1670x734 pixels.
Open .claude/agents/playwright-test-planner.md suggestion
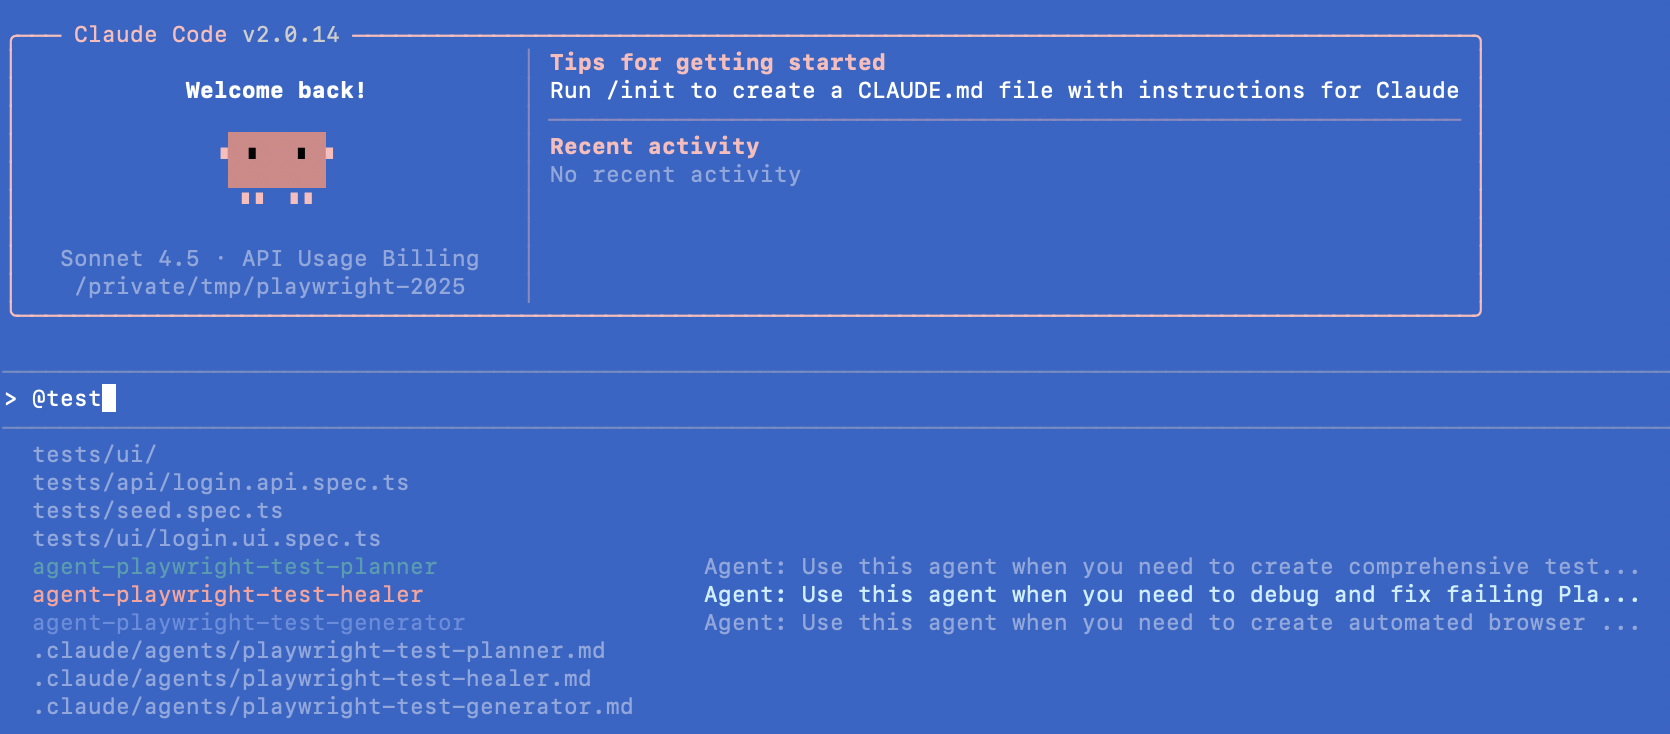tap(318, 651)
